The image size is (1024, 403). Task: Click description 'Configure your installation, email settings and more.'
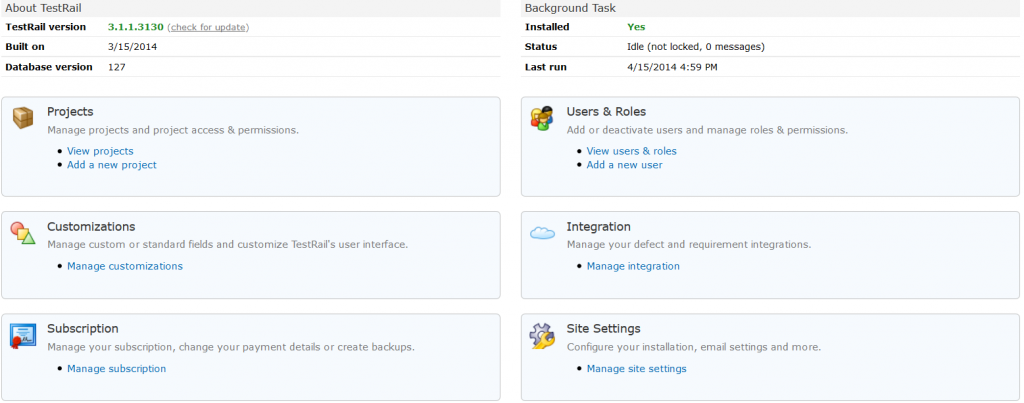point(694,347)
